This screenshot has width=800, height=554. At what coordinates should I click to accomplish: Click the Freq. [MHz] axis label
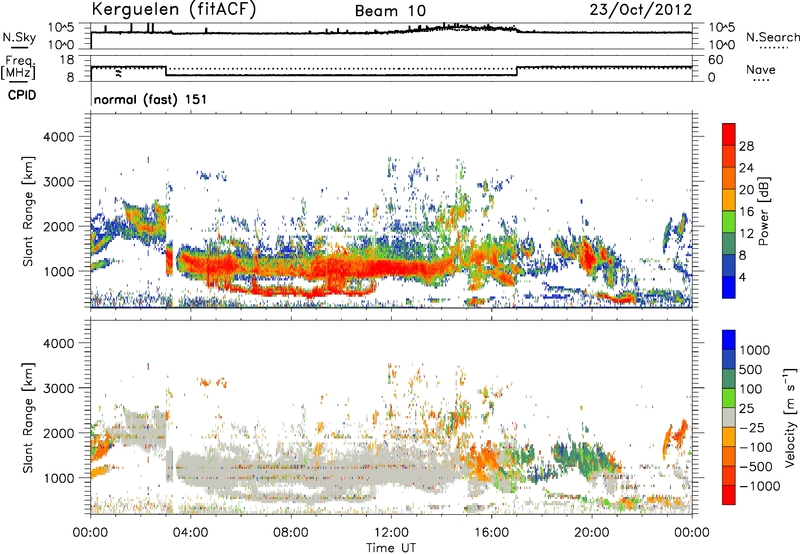tap(18, 68)
